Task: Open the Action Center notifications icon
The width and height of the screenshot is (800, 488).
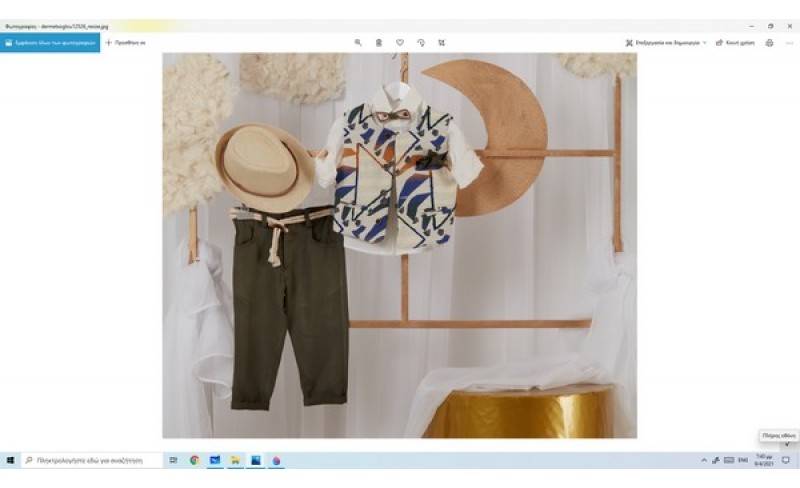Action: click(786, 460)
